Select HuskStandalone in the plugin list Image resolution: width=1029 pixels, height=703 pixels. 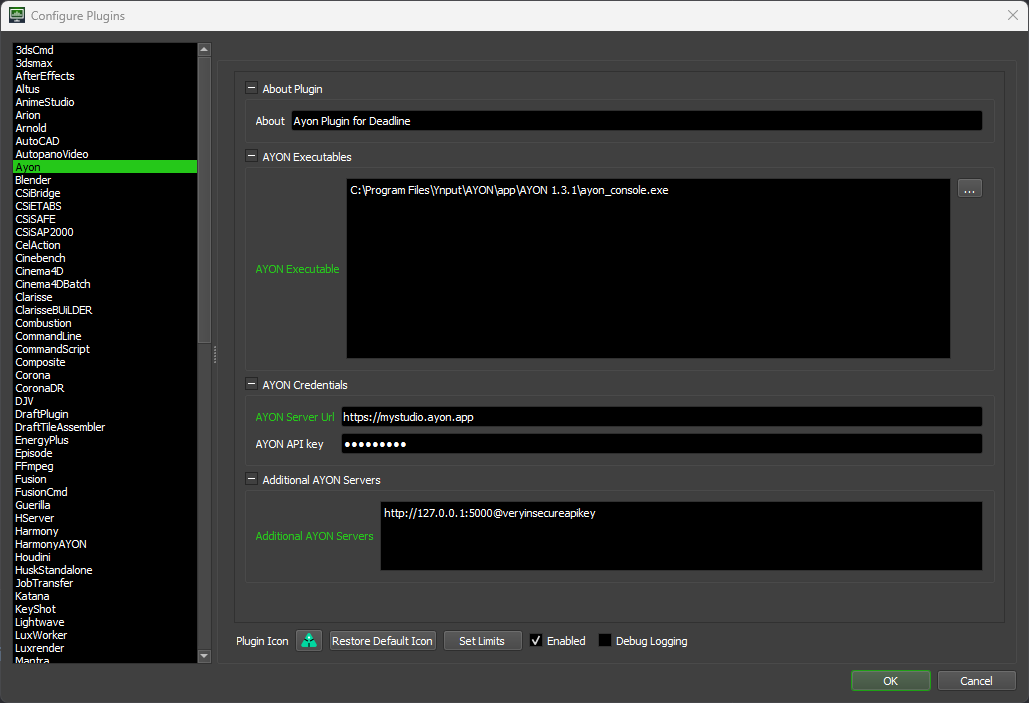[105, 570]
